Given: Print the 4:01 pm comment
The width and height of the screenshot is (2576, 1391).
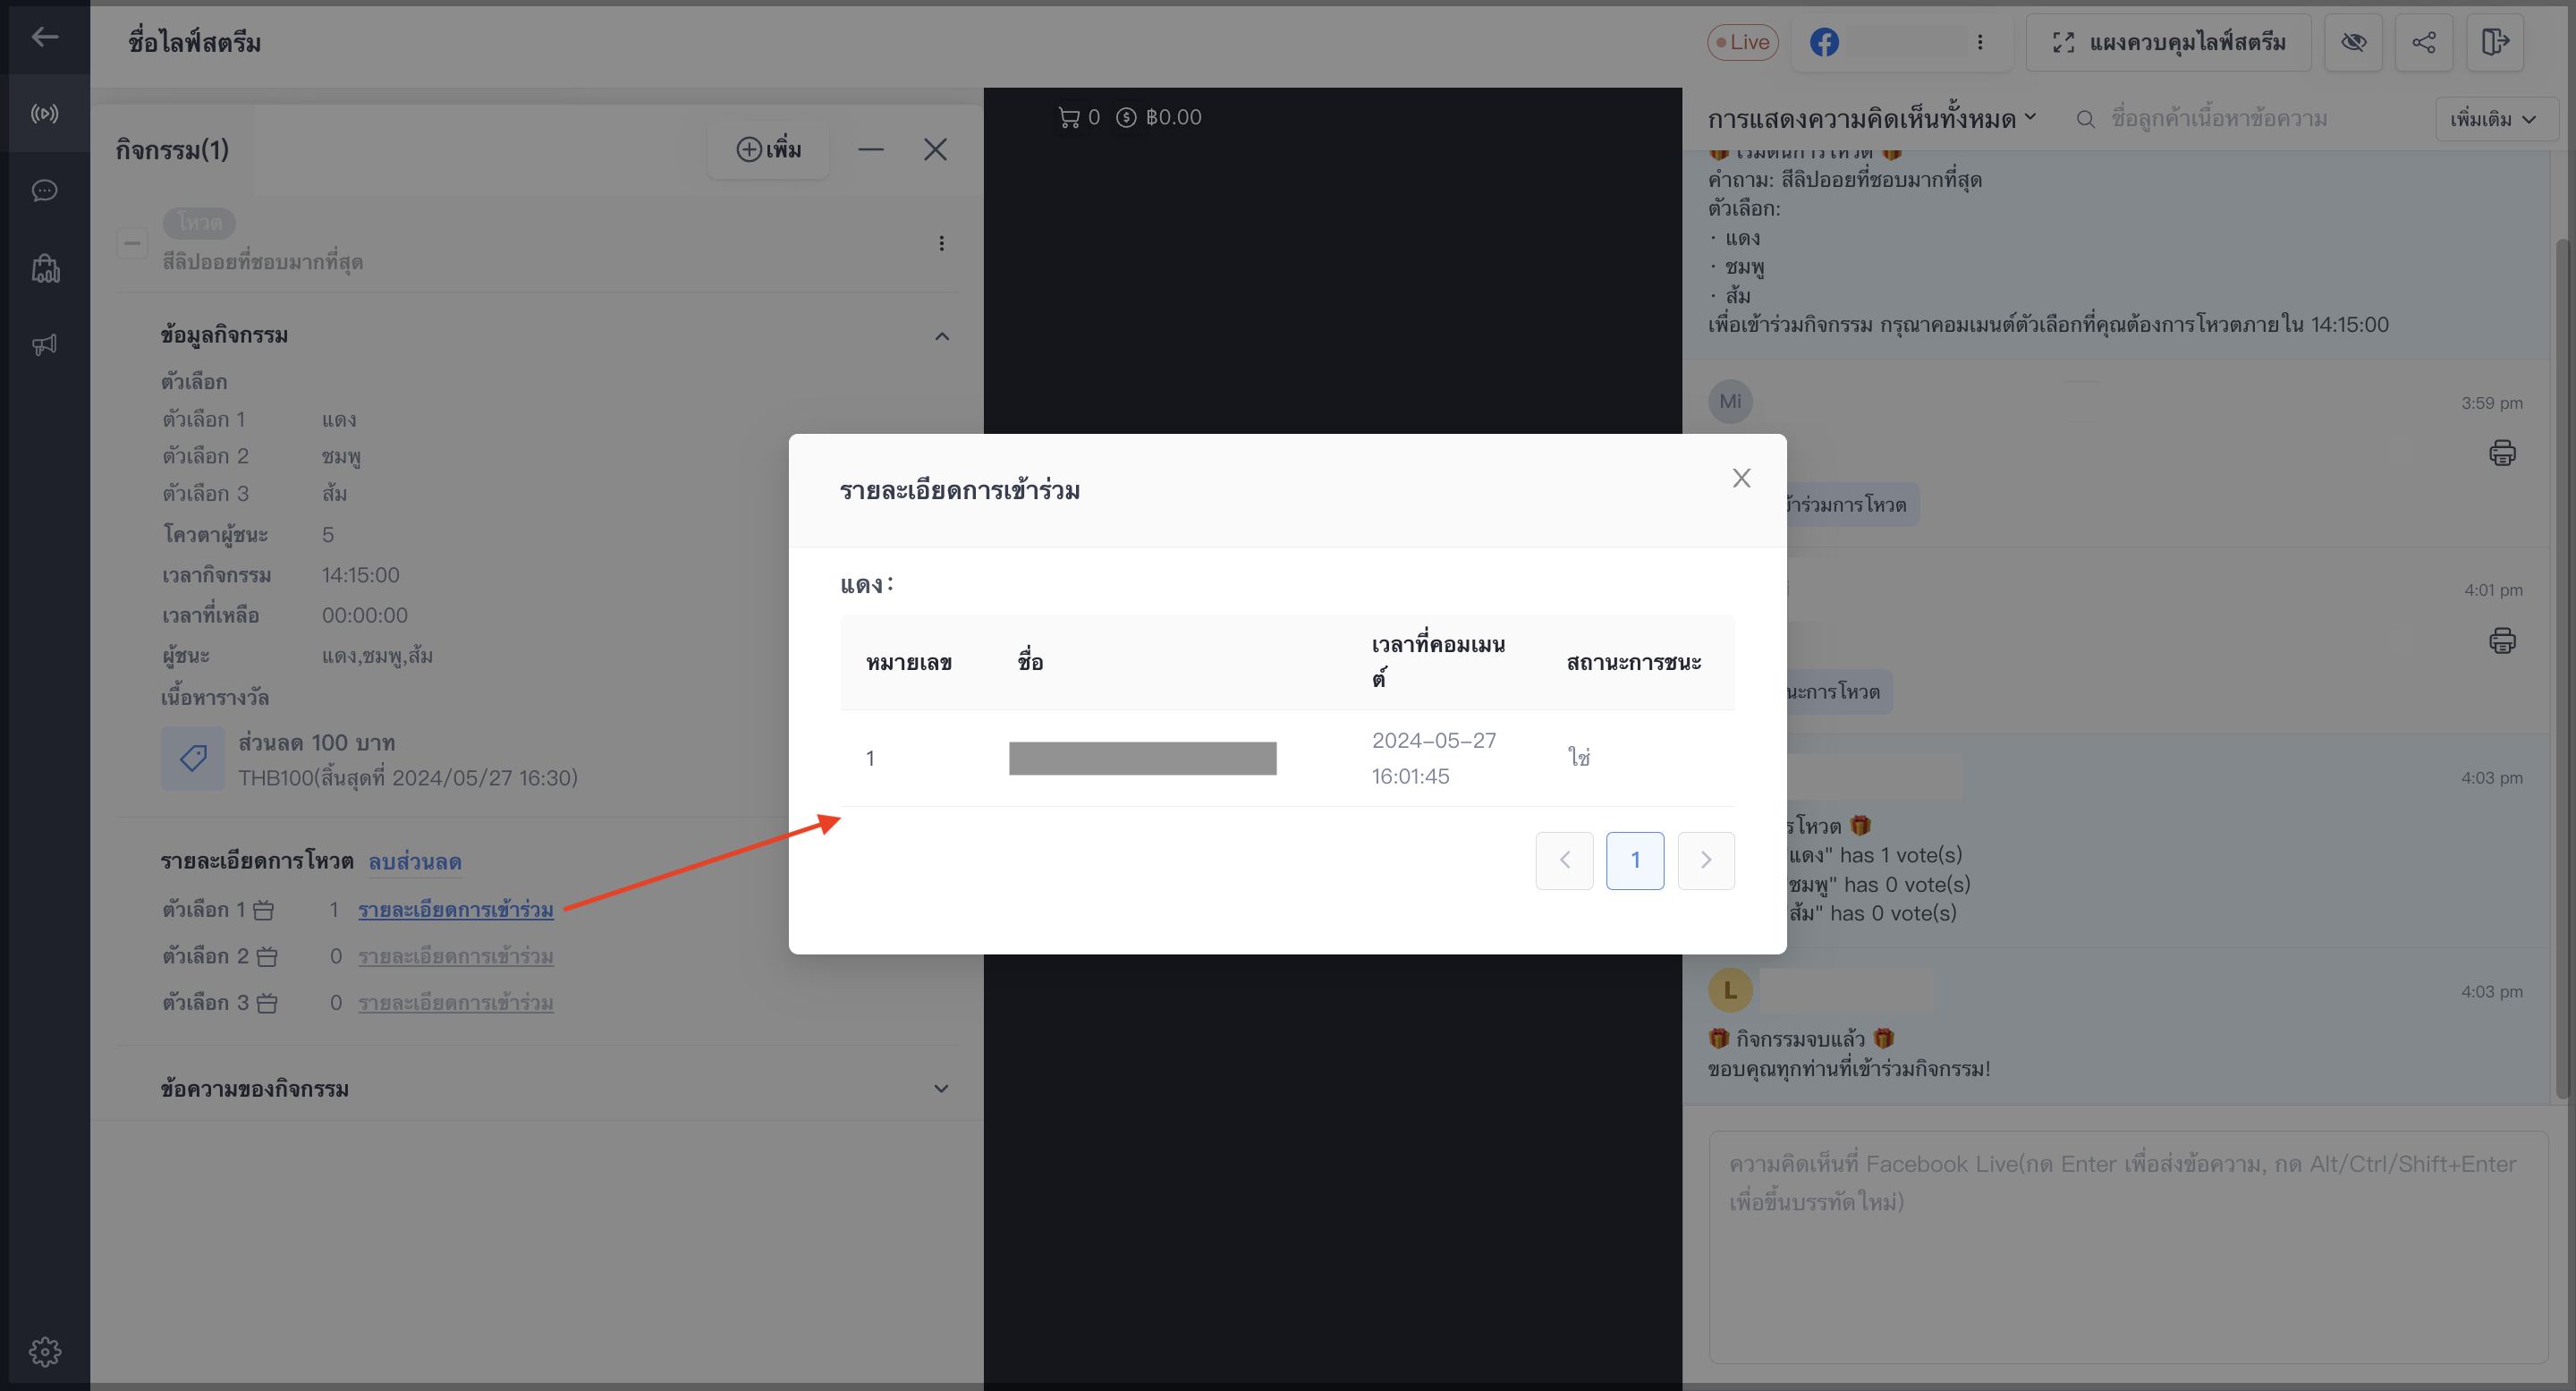Looking at the screenshot, I should [x=2502, y=640].
